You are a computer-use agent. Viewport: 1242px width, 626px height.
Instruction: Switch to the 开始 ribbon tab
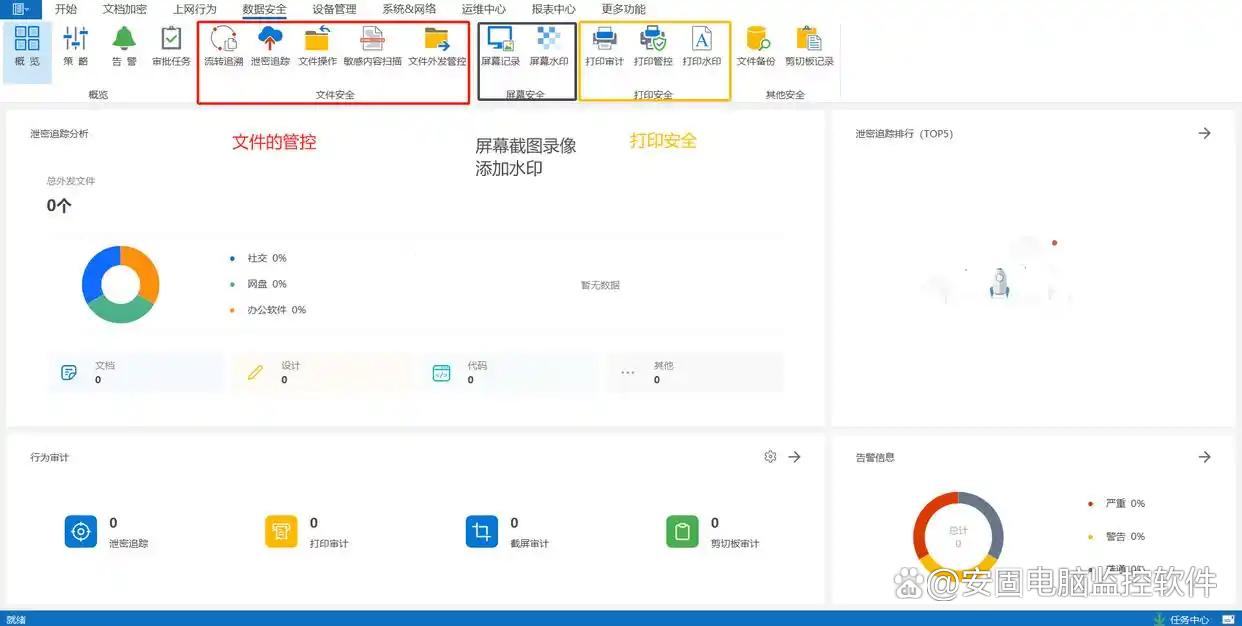tap(66, 9)
